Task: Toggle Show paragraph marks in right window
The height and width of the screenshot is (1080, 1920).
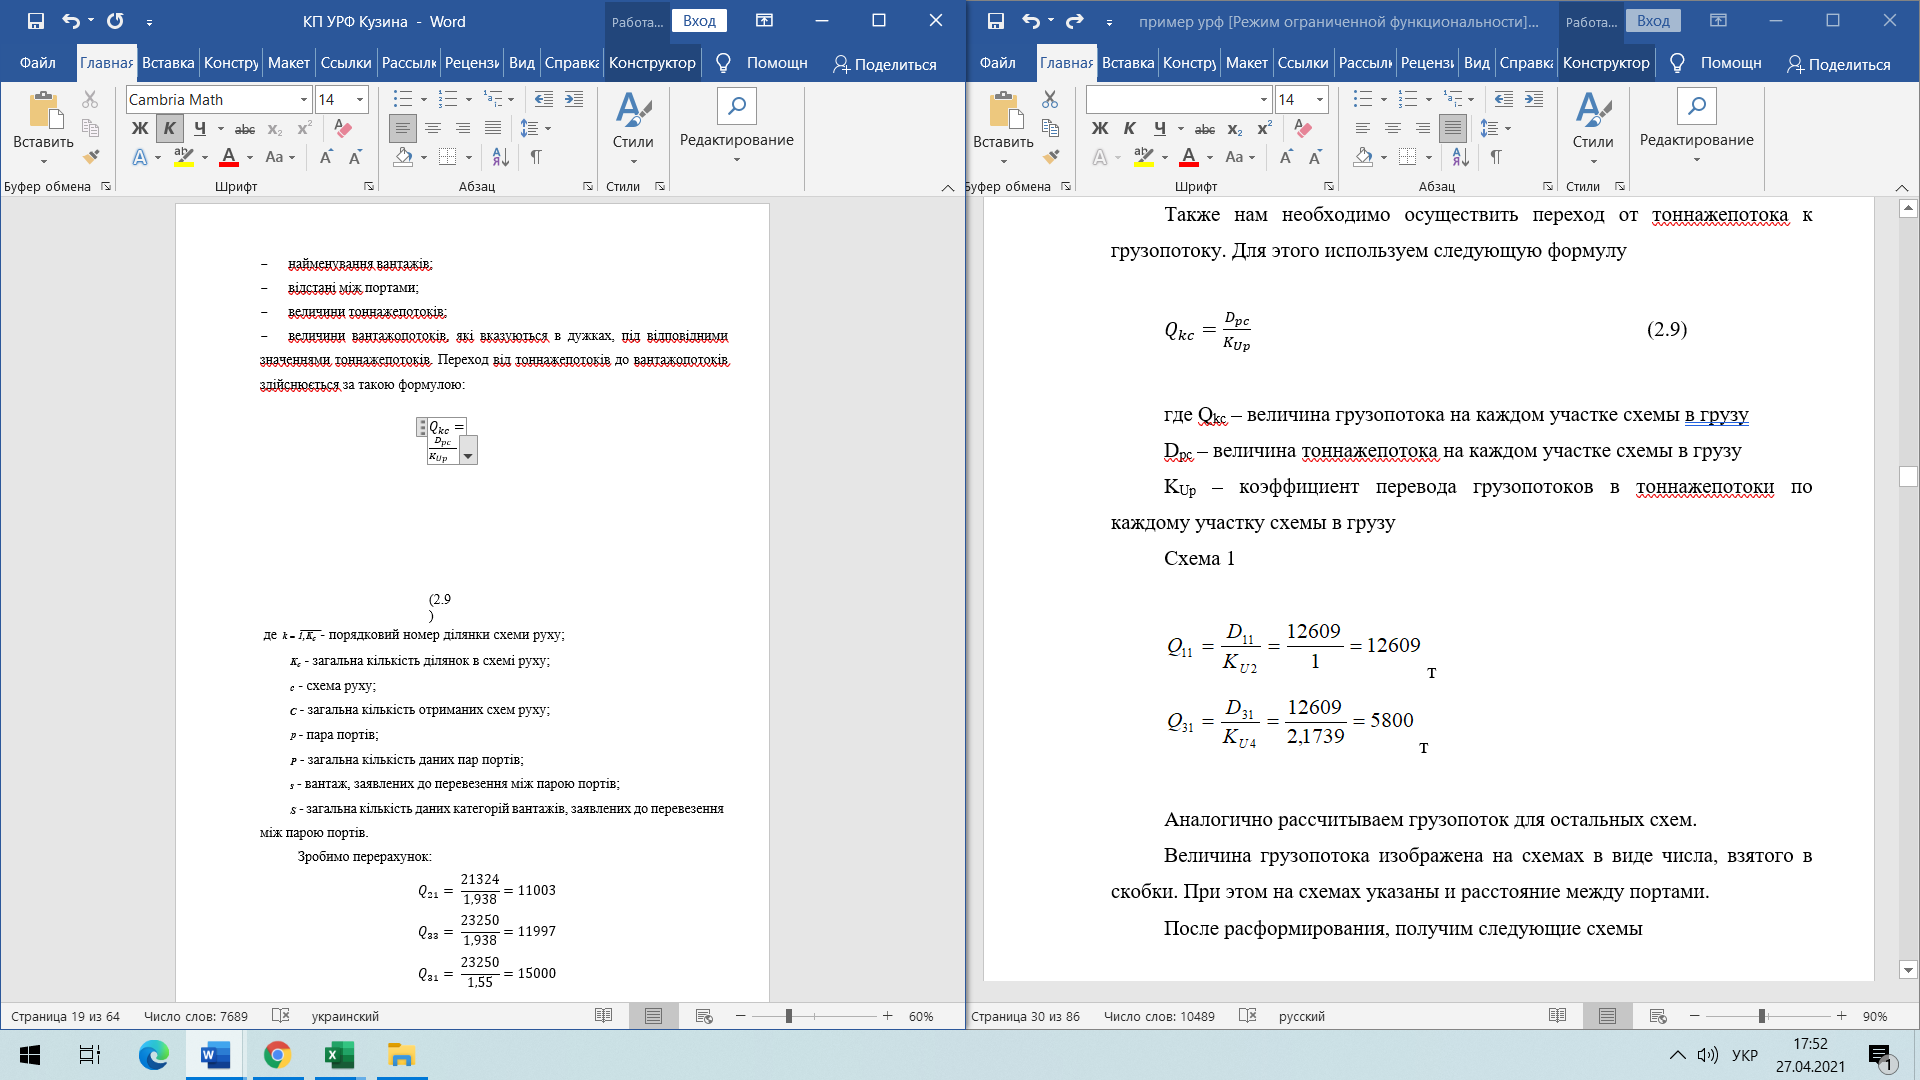Action: click(x=1496, y=157)
